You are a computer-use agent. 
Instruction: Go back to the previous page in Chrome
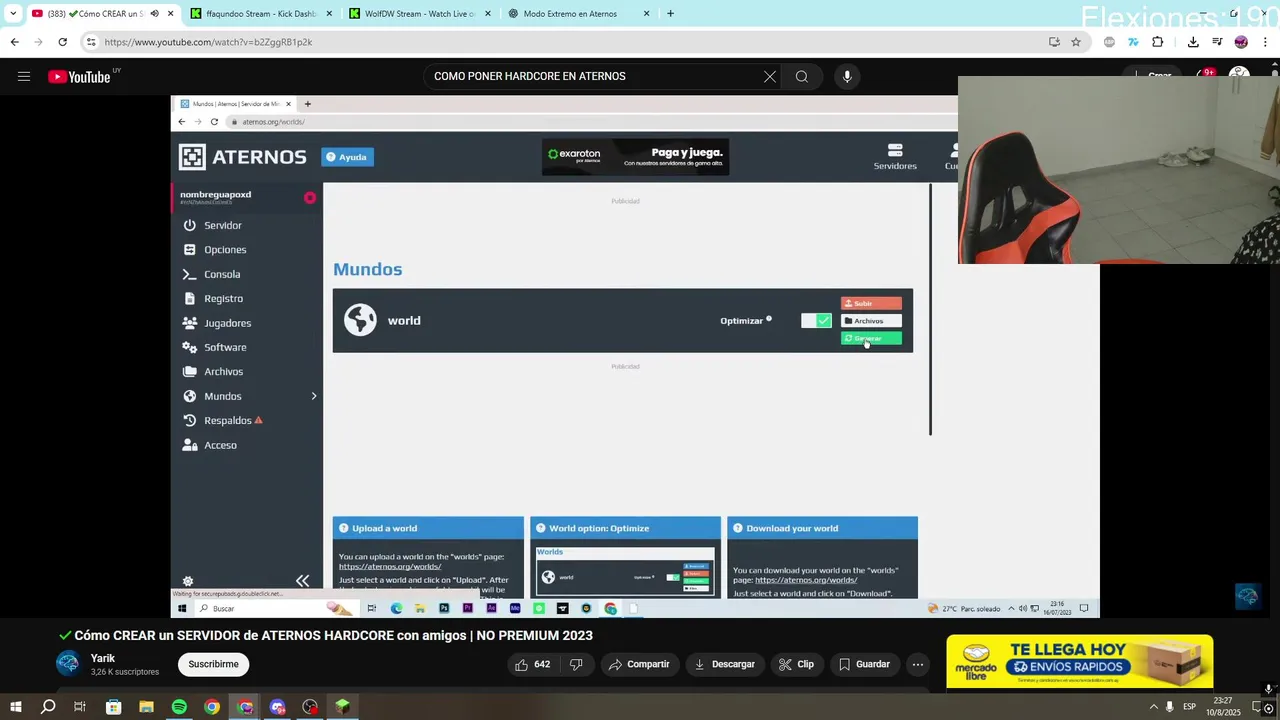point(14,42)
